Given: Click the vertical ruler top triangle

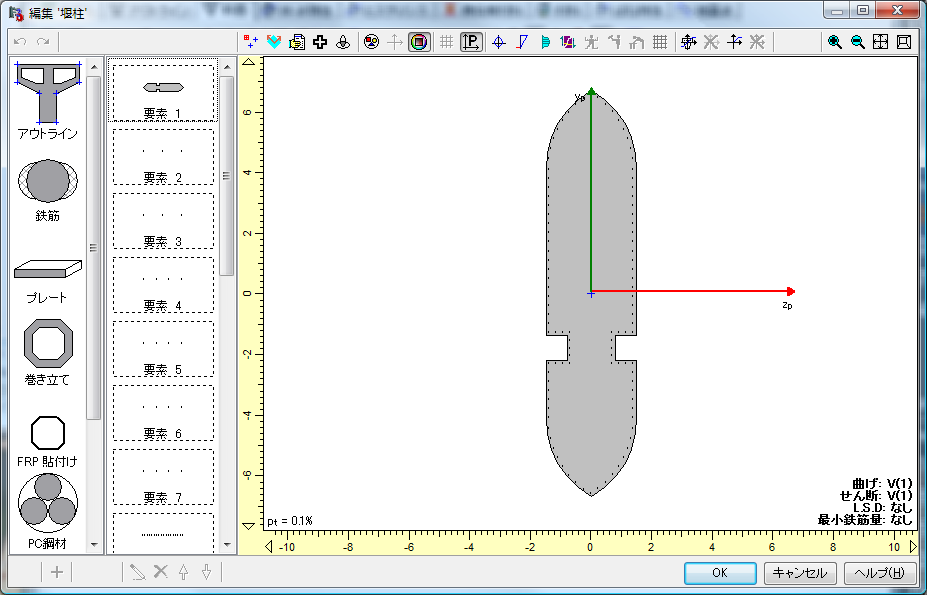Looking at the screenshot, I should click(249, 62).
